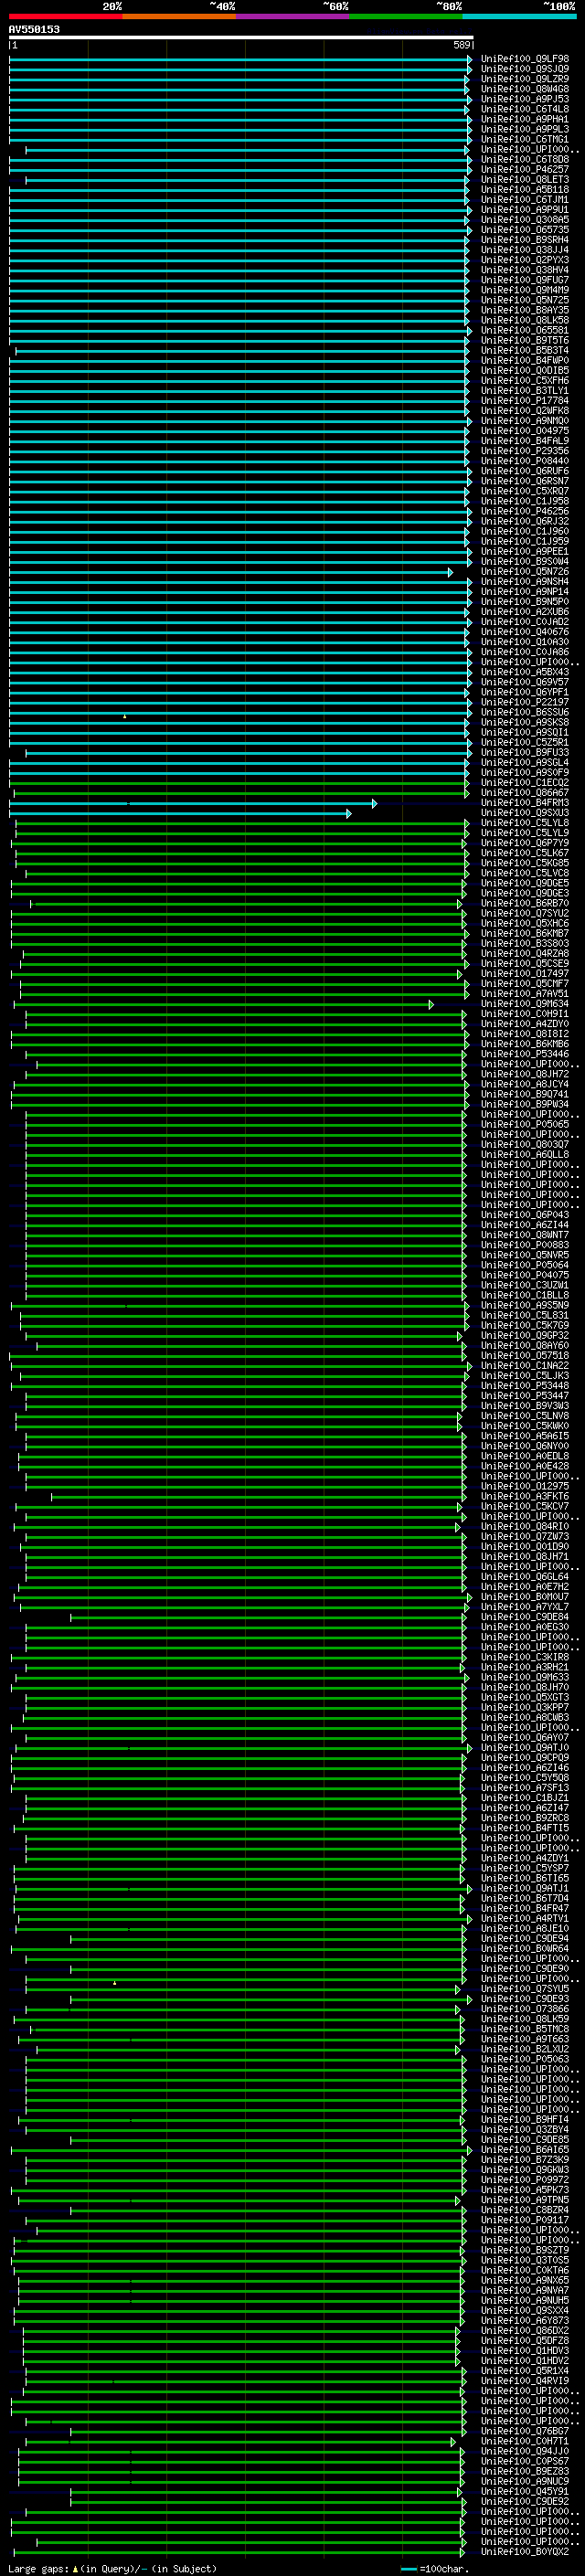Select the UniRef100_Q6P7Y9 label
This screenshot has width=585, height=2576.
point(524,843)
